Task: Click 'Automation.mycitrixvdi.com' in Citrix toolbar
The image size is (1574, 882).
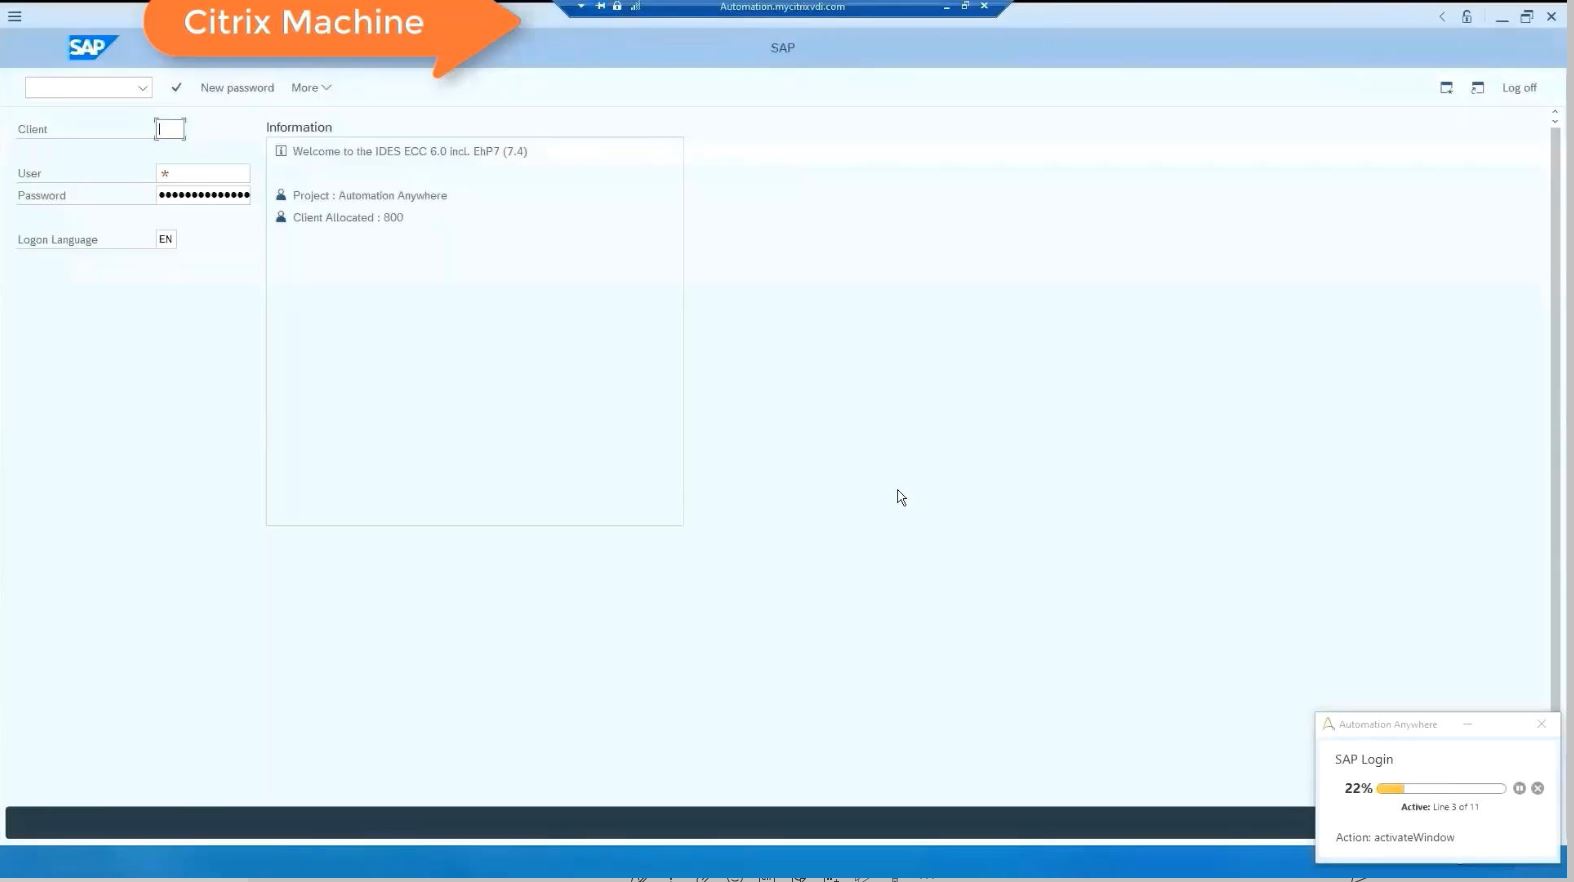Action: 782,7
